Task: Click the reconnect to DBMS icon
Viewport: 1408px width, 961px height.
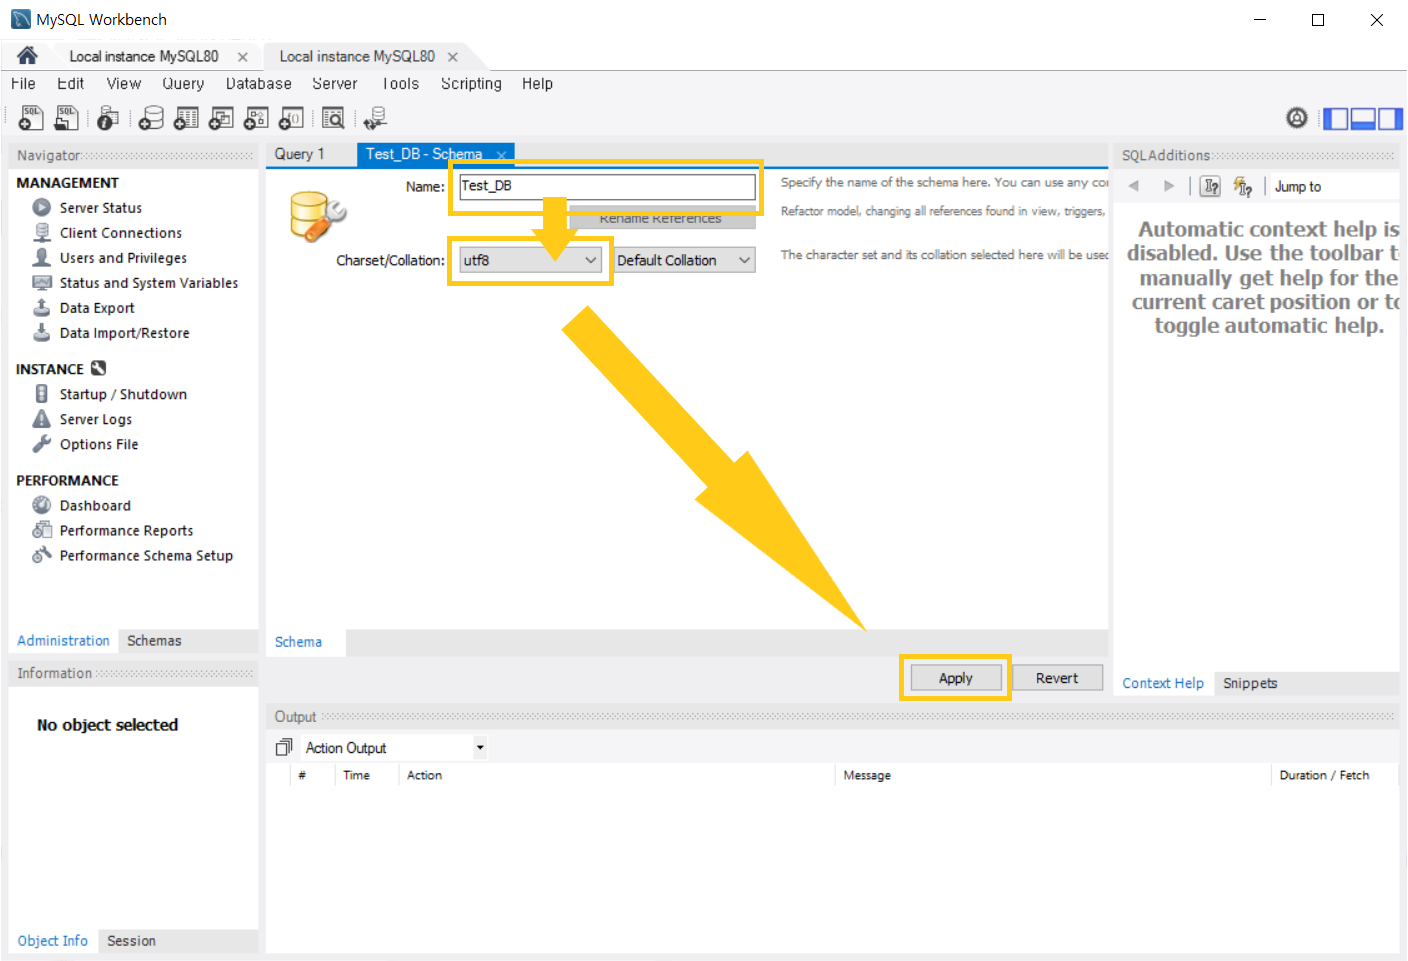Action: point(375,118)
